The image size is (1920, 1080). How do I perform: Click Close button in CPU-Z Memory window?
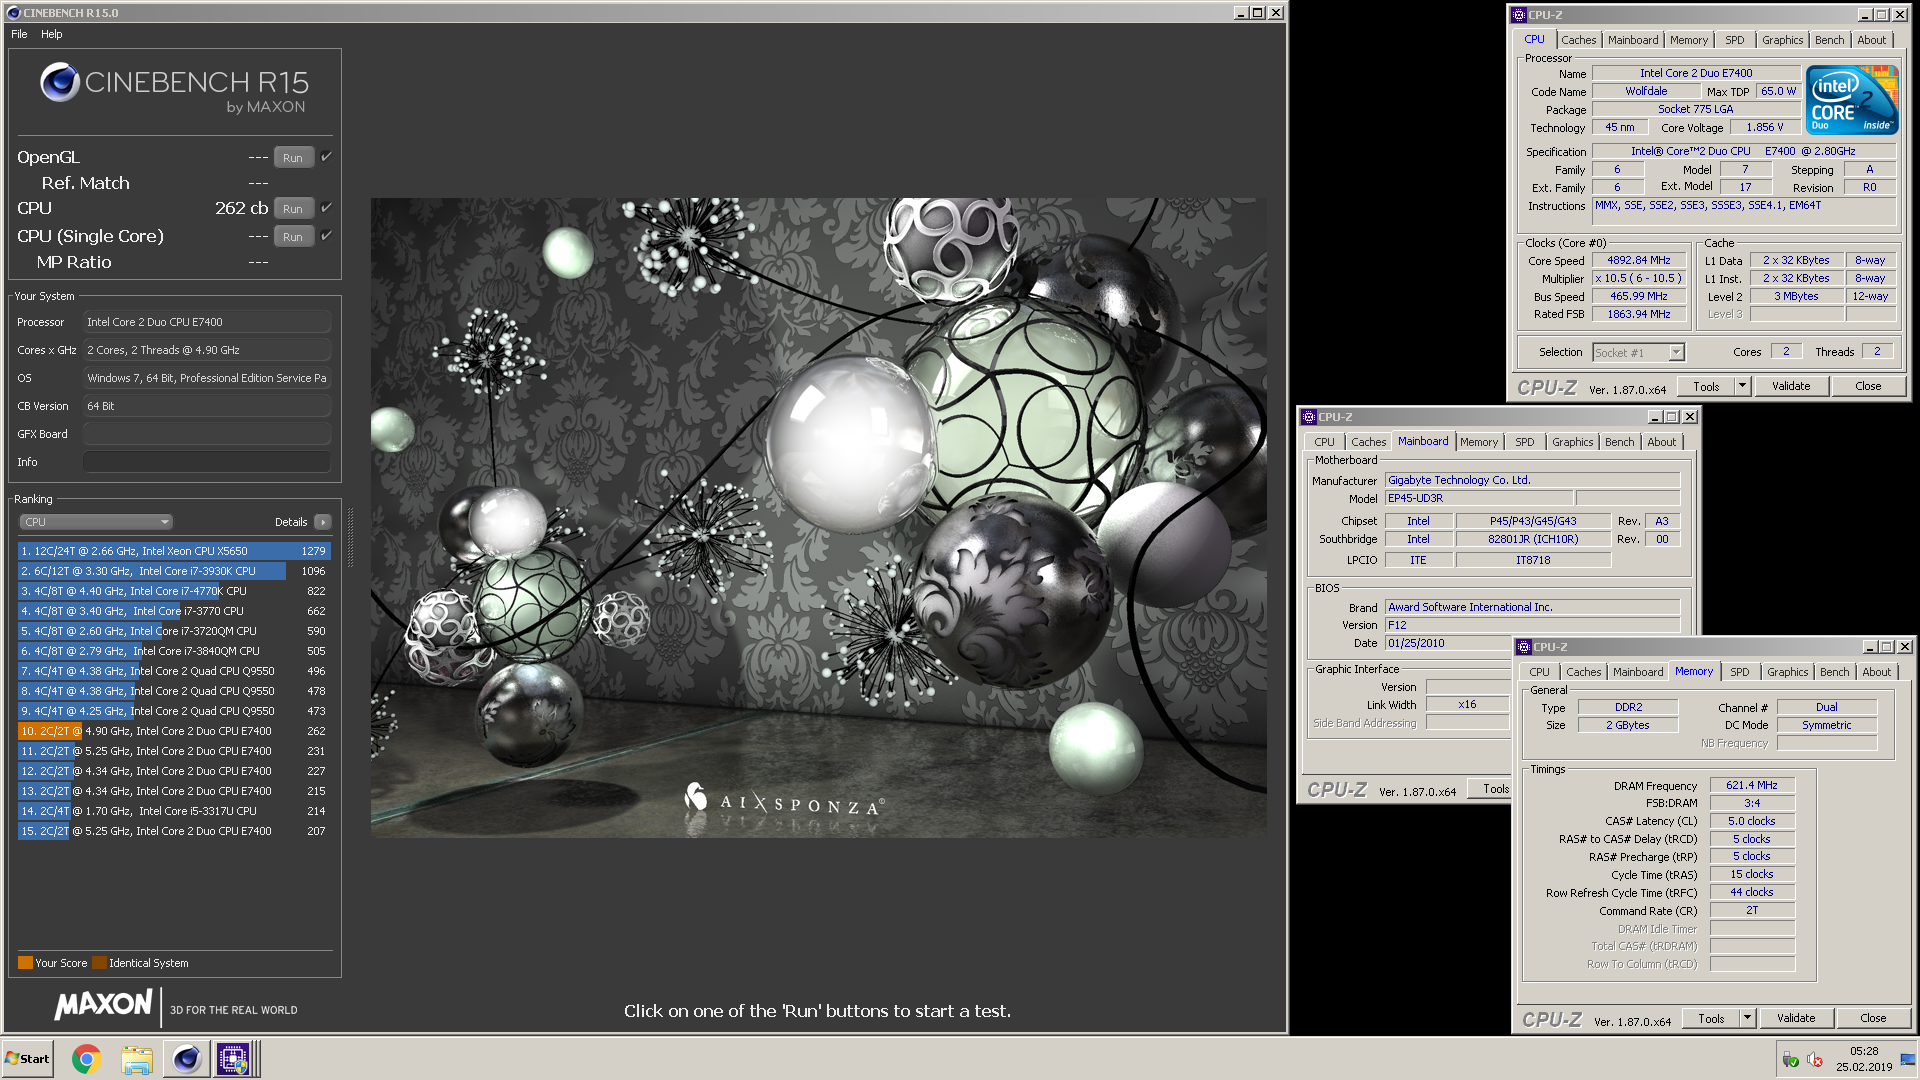tap(1873, 1018)
